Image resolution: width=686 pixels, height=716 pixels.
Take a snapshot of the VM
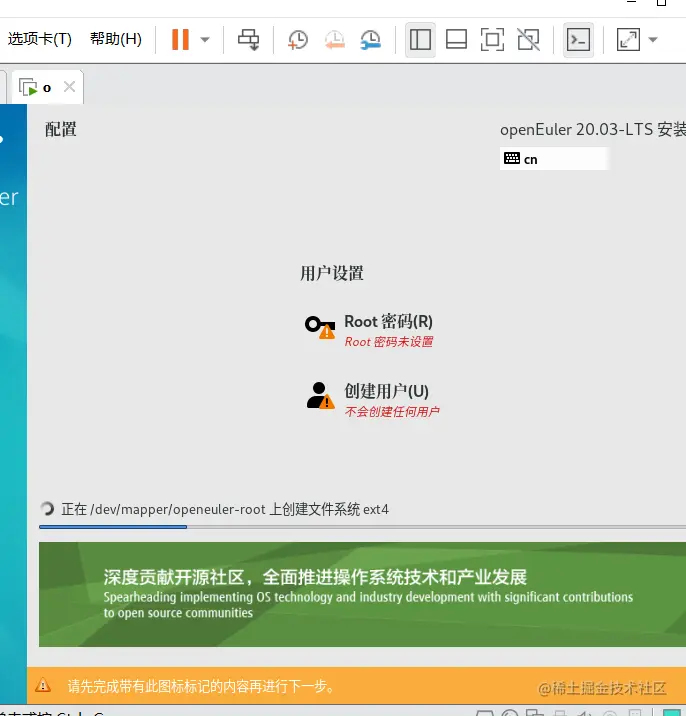tap(298, 40)
